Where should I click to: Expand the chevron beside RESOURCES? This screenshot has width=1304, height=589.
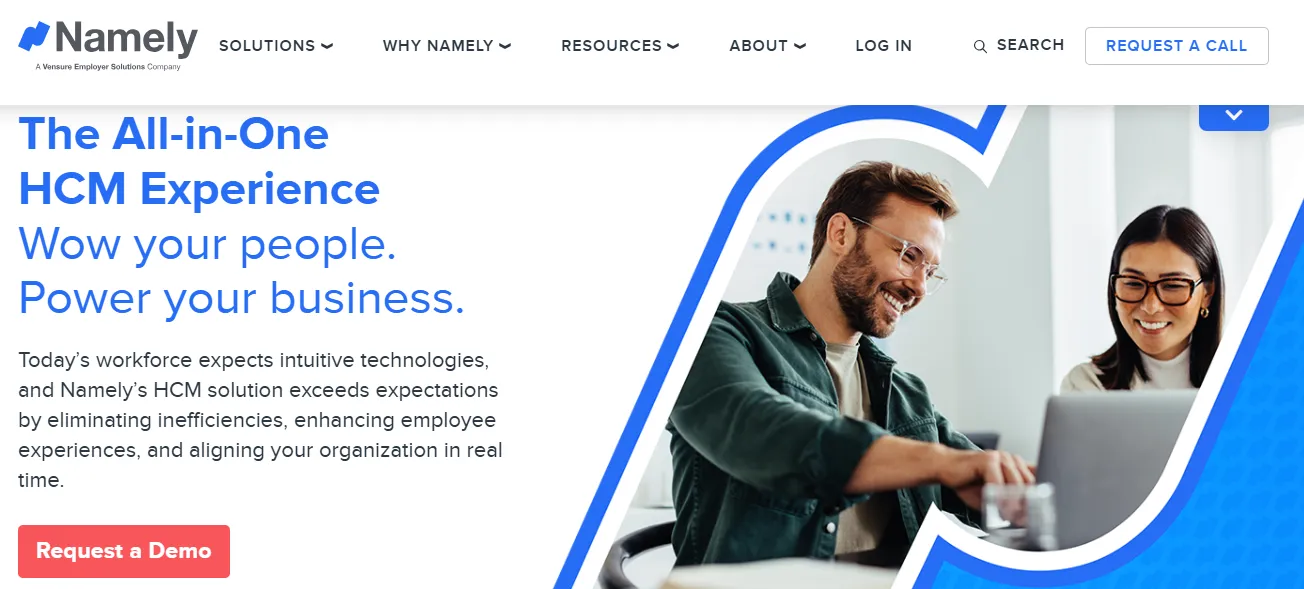point(673,46)
